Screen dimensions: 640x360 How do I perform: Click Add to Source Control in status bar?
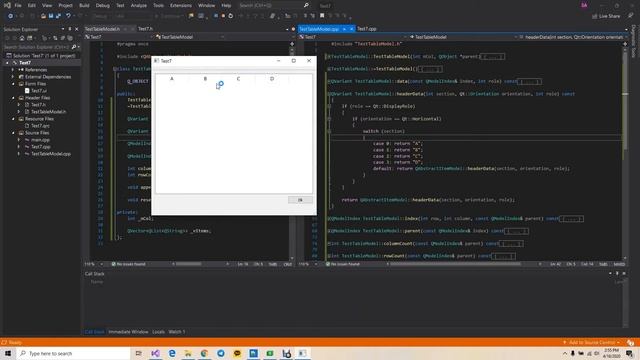coord(591,342)
